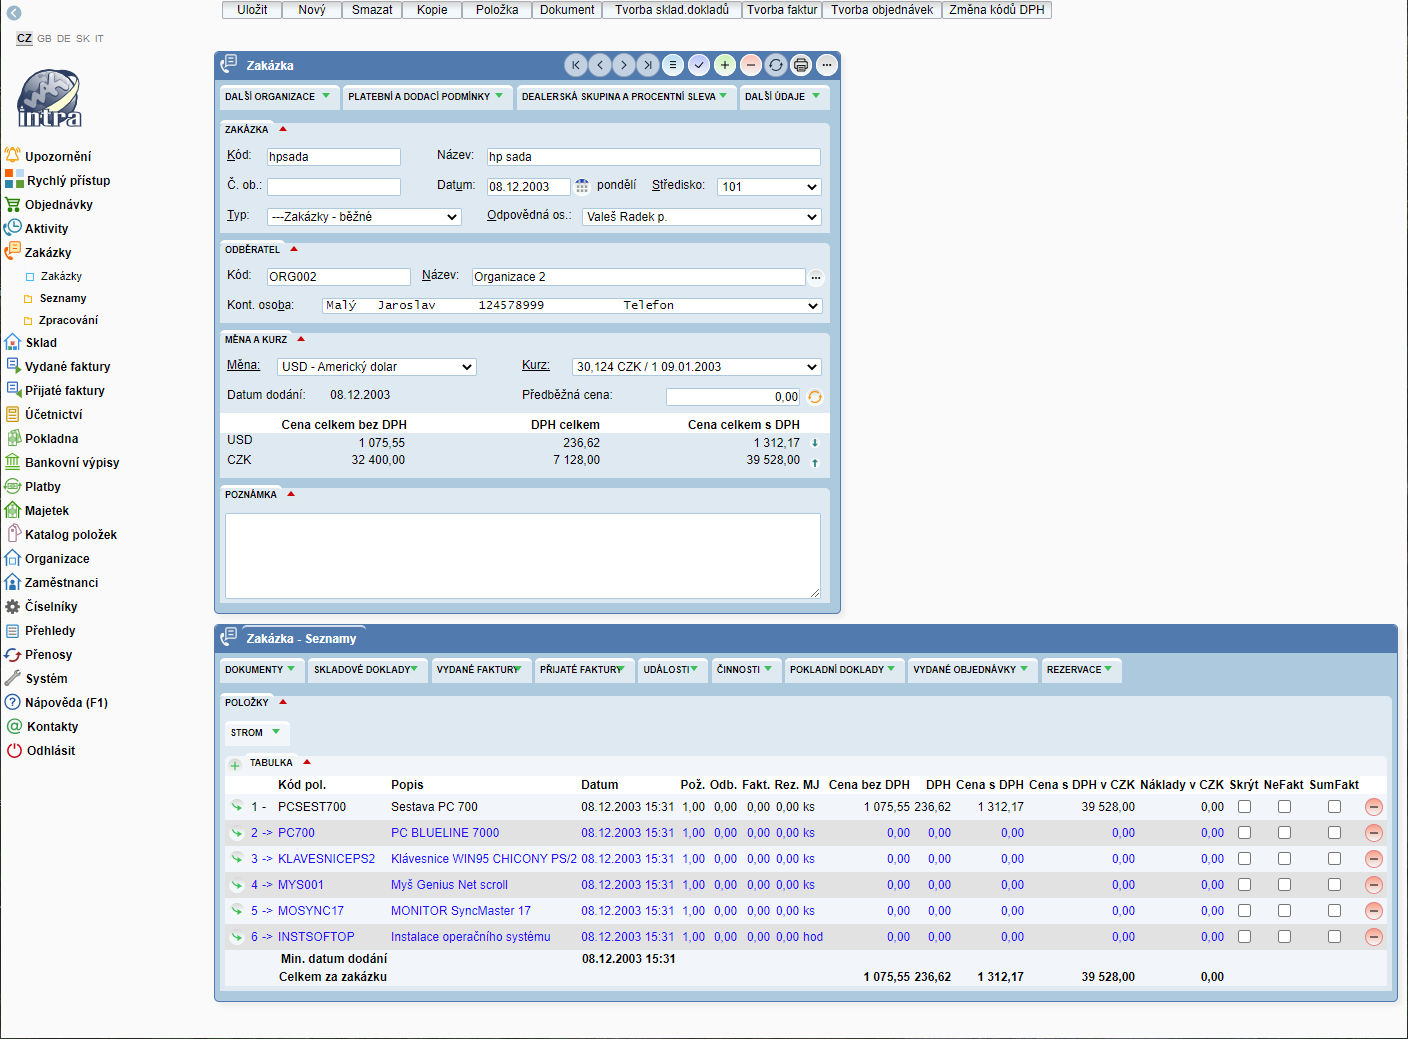Remove the PCSEST700 row with red minus
Image resolution: width=1408 pixels, height=1039 pixels.
(x=1374, y=807)
